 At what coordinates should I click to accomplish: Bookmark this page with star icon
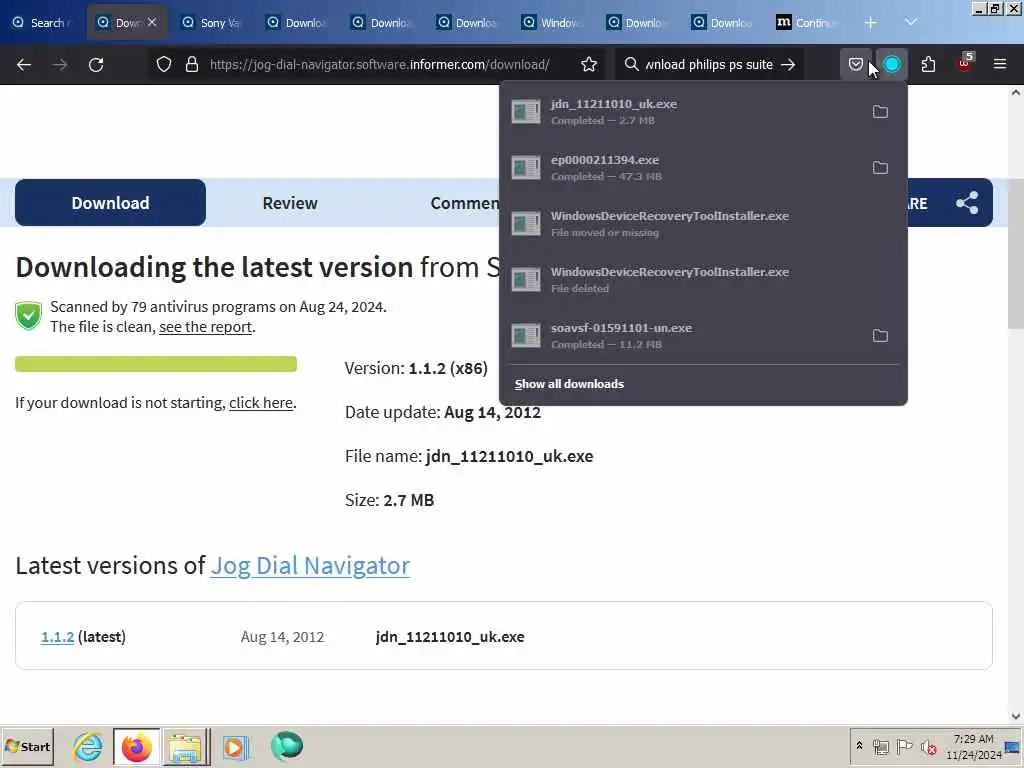click(x=588, y=64)
